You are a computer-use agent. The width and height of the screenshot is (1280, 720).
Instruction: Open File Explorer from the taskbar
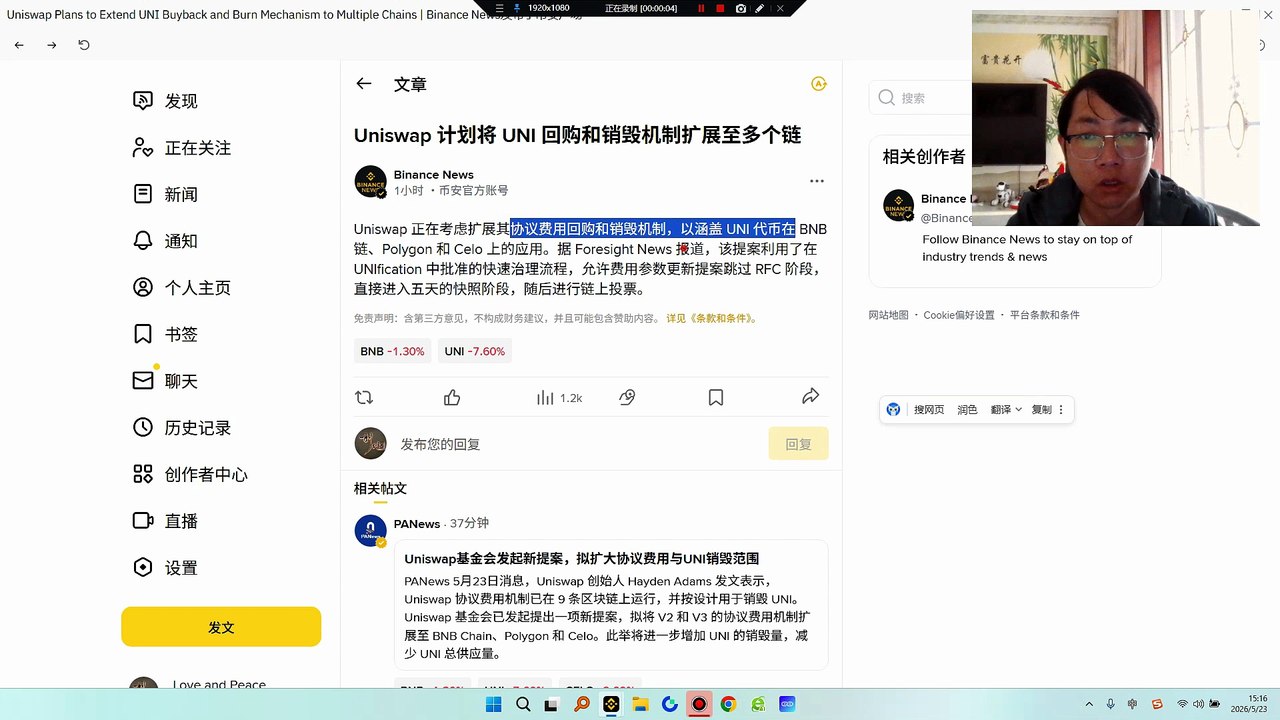coord(640,705)
